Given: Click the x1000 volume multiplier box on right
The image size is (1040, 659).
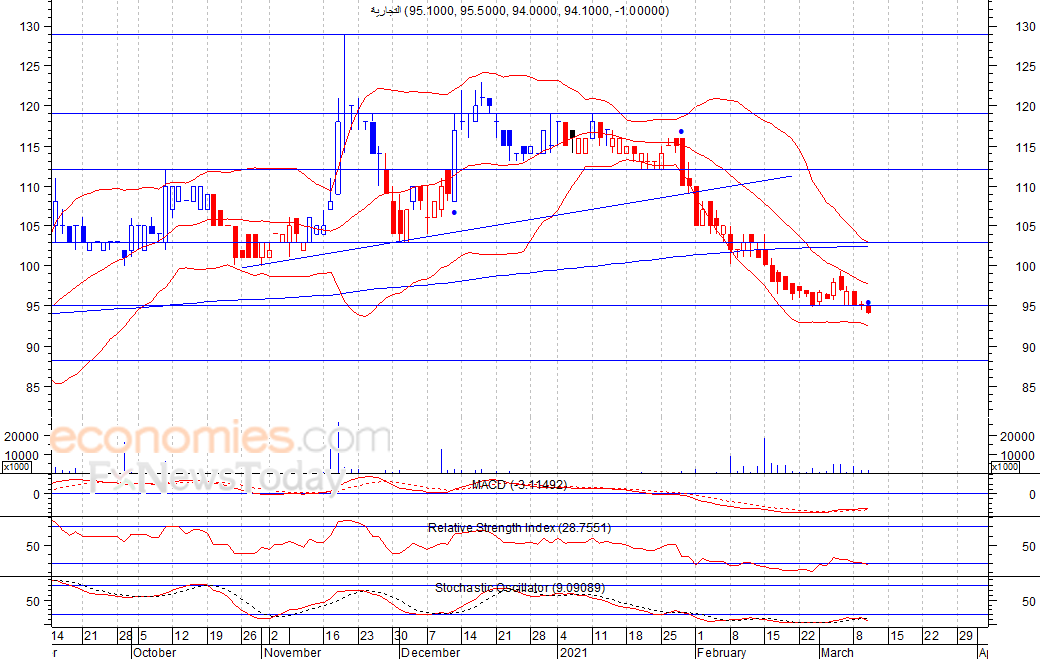Looking at the screenshot, I should [1004, 467].
